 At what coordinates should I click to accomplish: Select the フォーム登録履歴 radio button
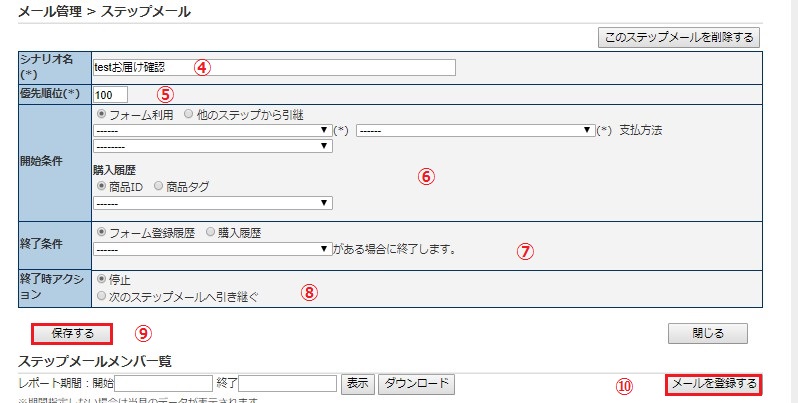[100, 232]
